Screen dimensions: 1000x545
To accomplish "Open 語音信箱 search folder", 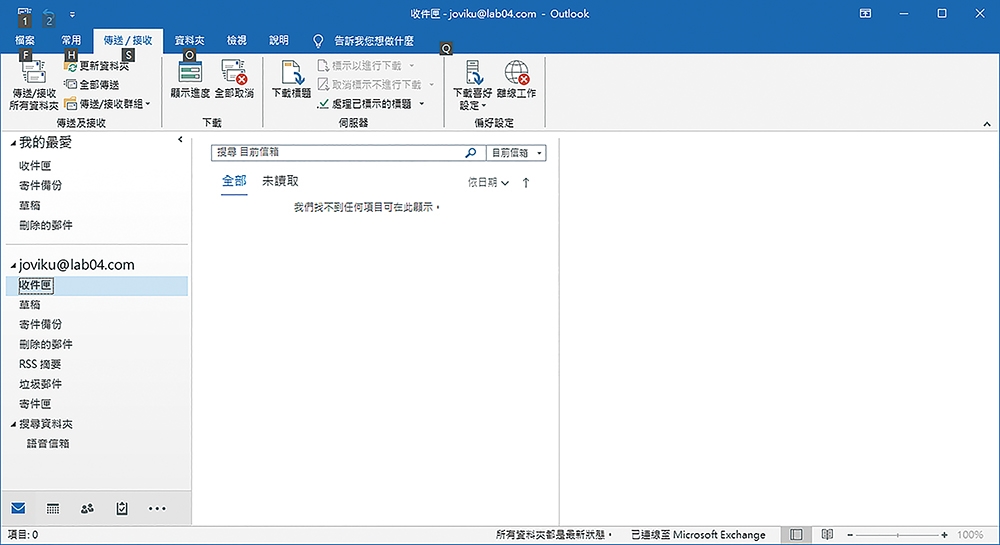I will point(48,444).
